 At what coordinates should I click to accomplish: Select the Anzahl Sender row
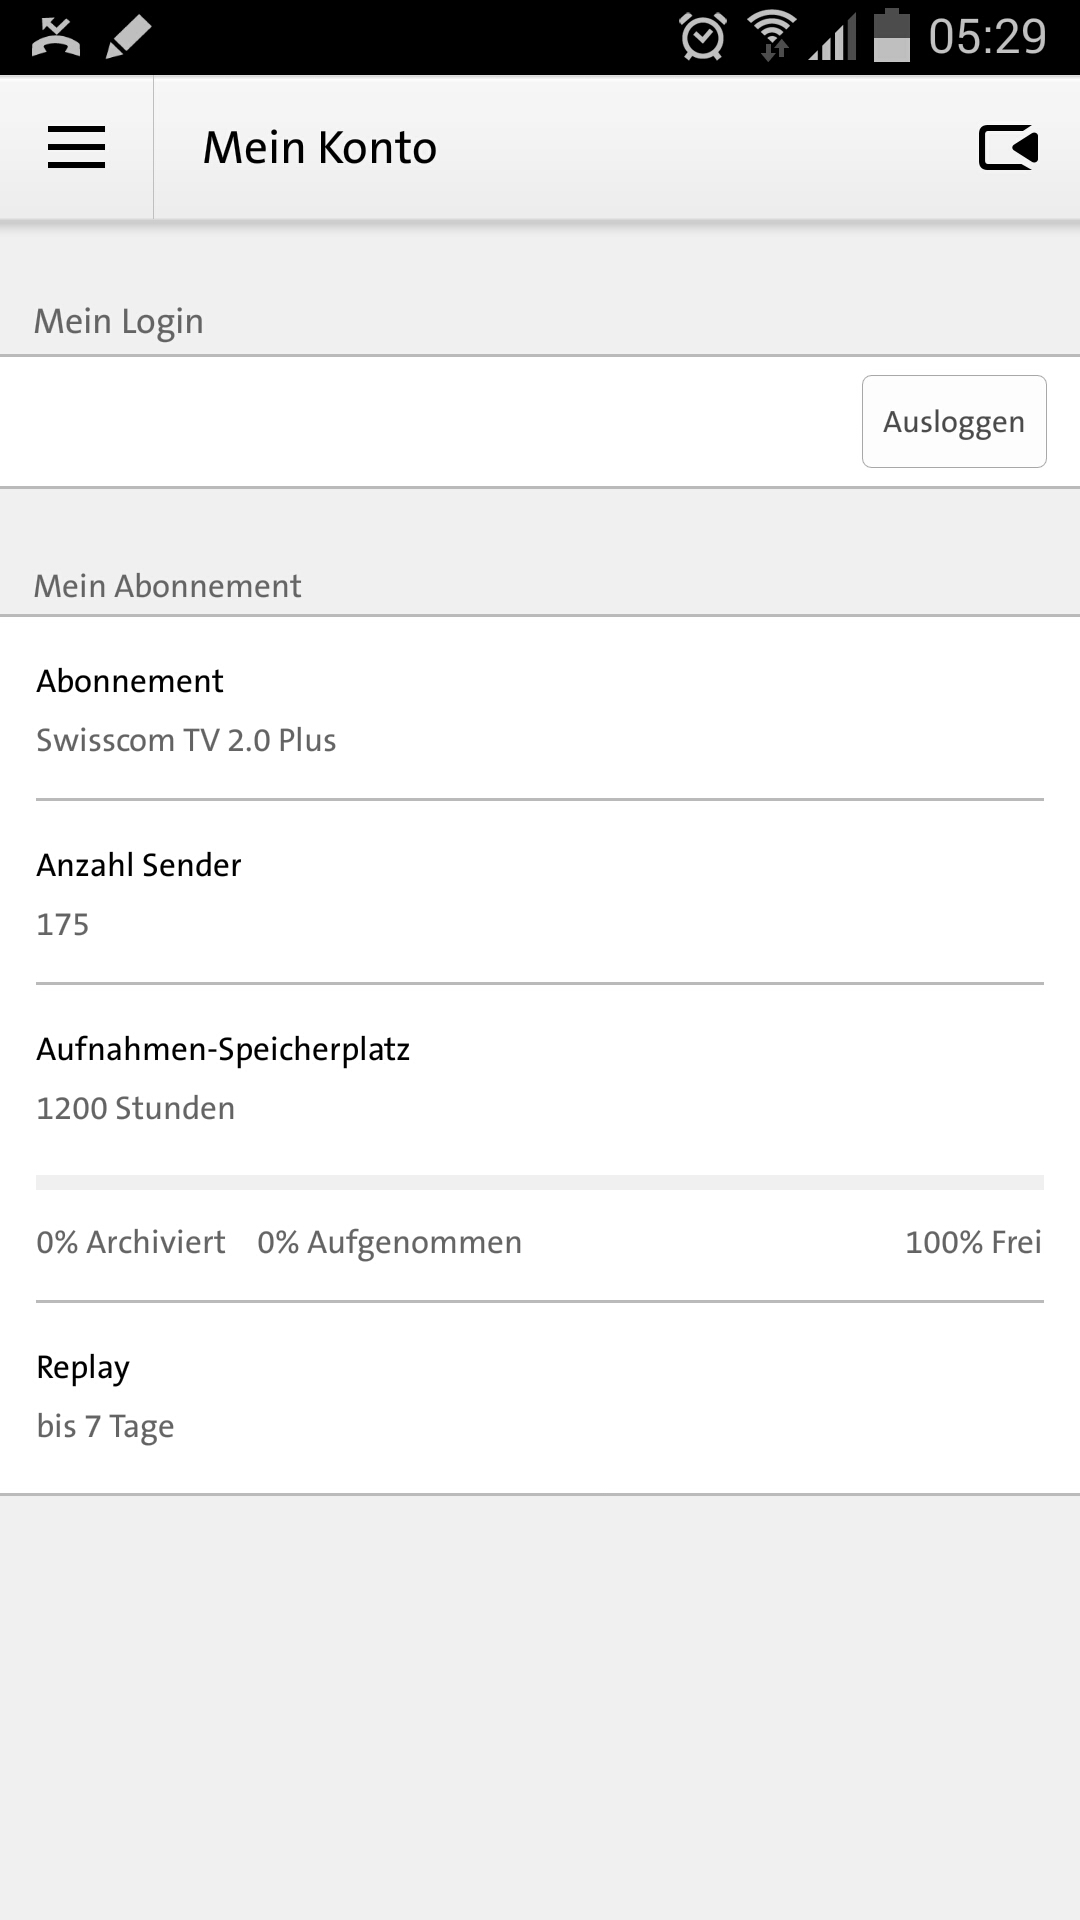point(540,894)
